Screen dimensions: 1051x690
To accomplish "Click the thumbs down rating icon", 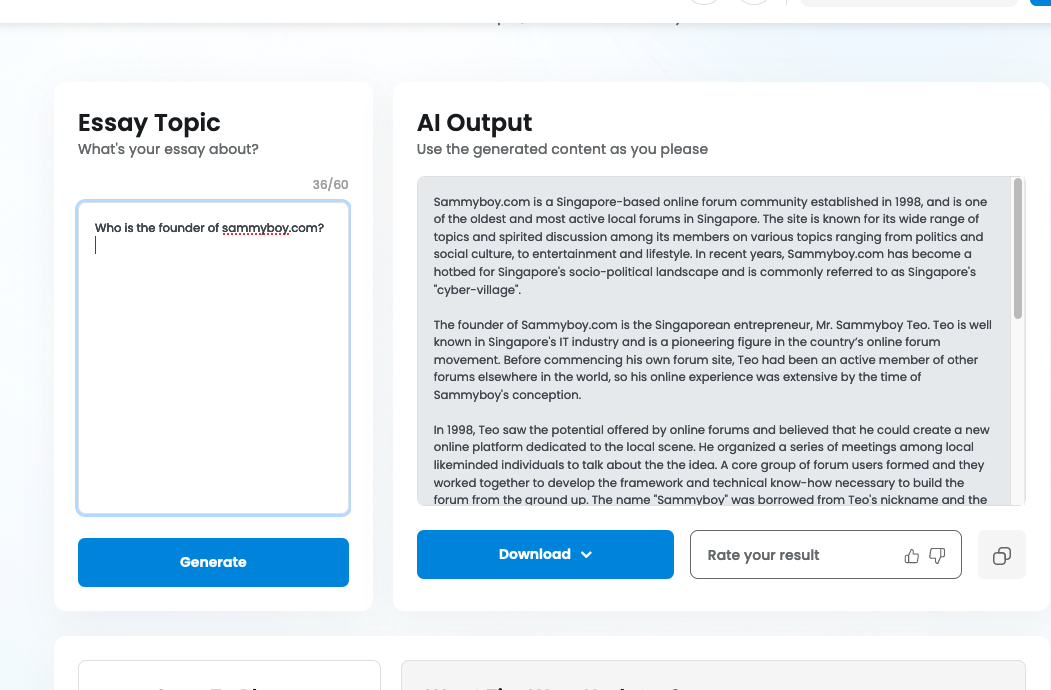I will coord(937,555).
